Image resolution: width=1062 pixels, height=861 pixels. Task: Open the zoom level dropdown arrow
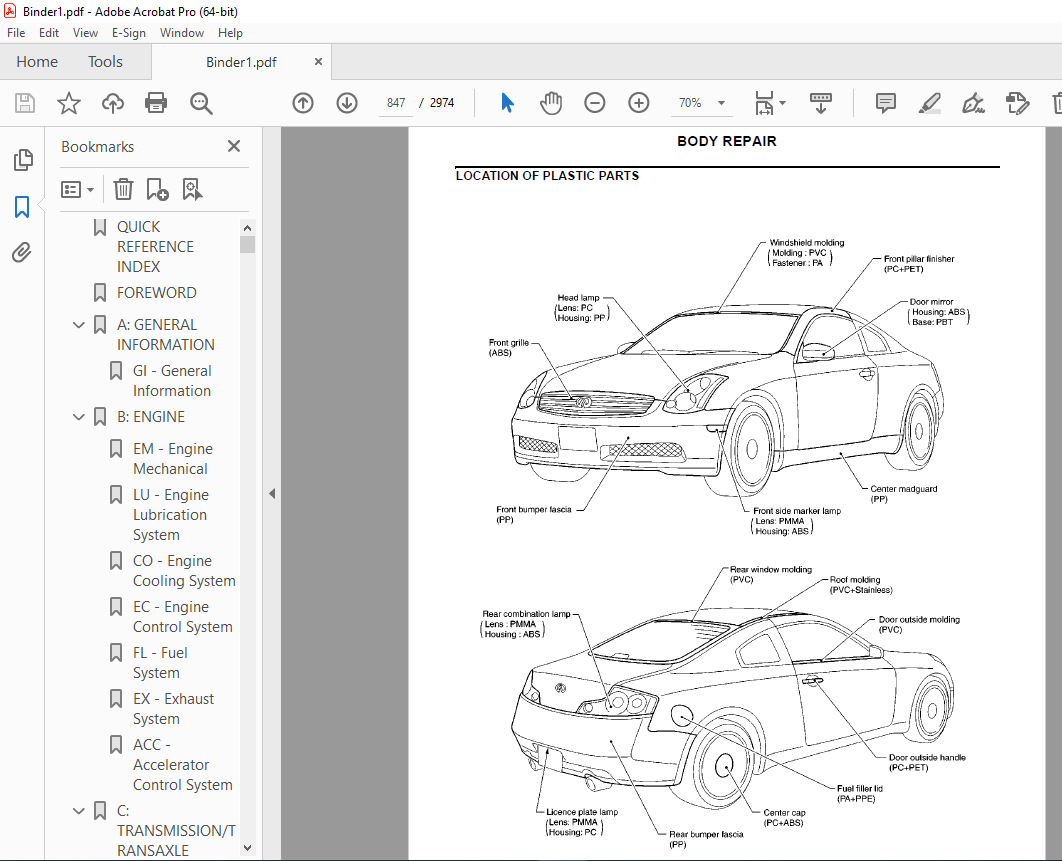(x=721, y=103)
